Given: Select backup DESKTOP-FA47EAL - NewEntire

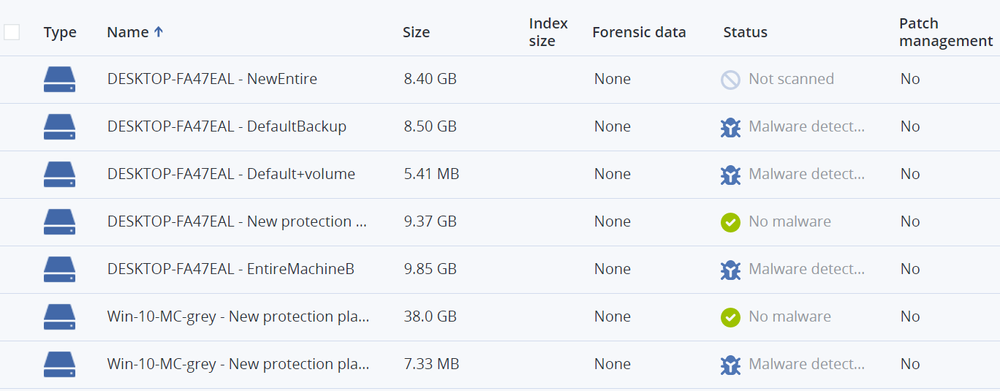Looking at the screenshot, I should click(x=212, y=79).
